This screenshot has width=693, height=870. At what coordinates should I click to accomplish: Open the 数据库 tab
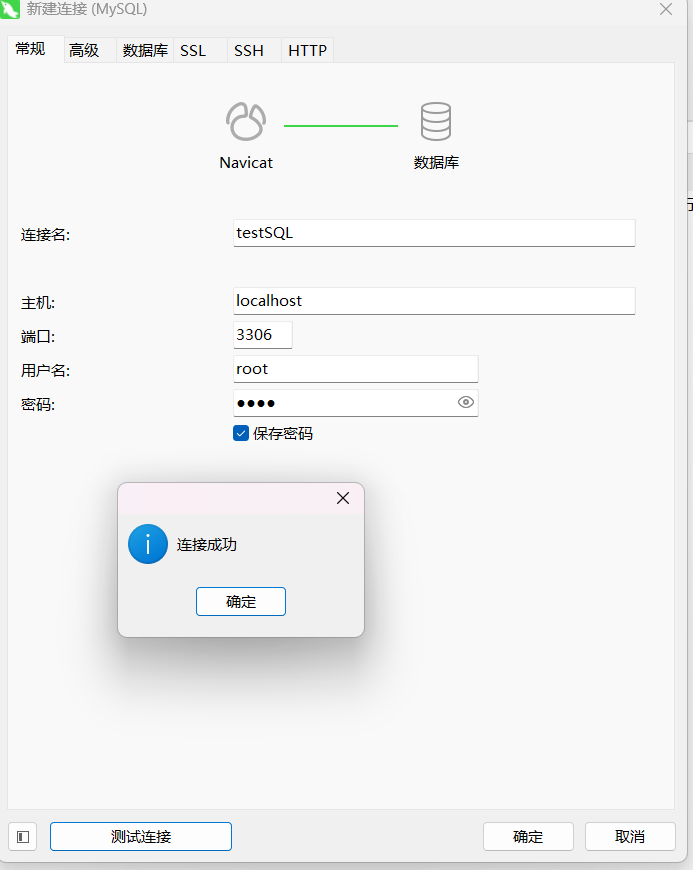[x=145, y=50]
